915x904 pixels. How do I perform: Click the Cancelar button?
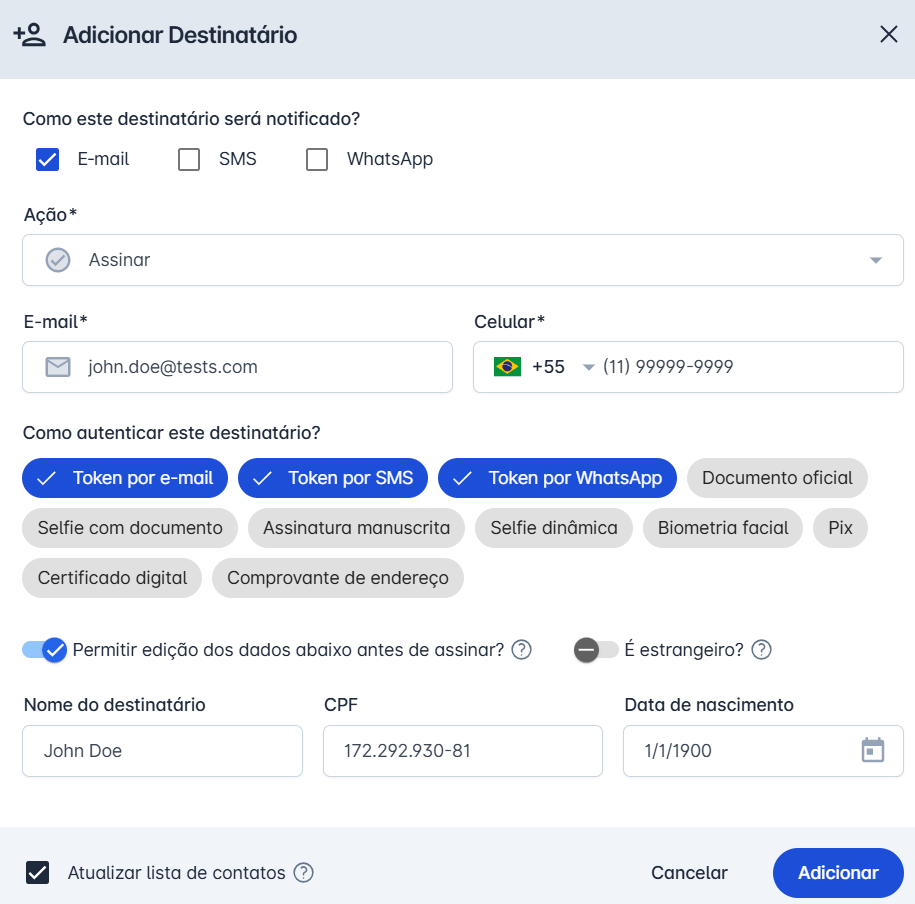click(689, 873)
